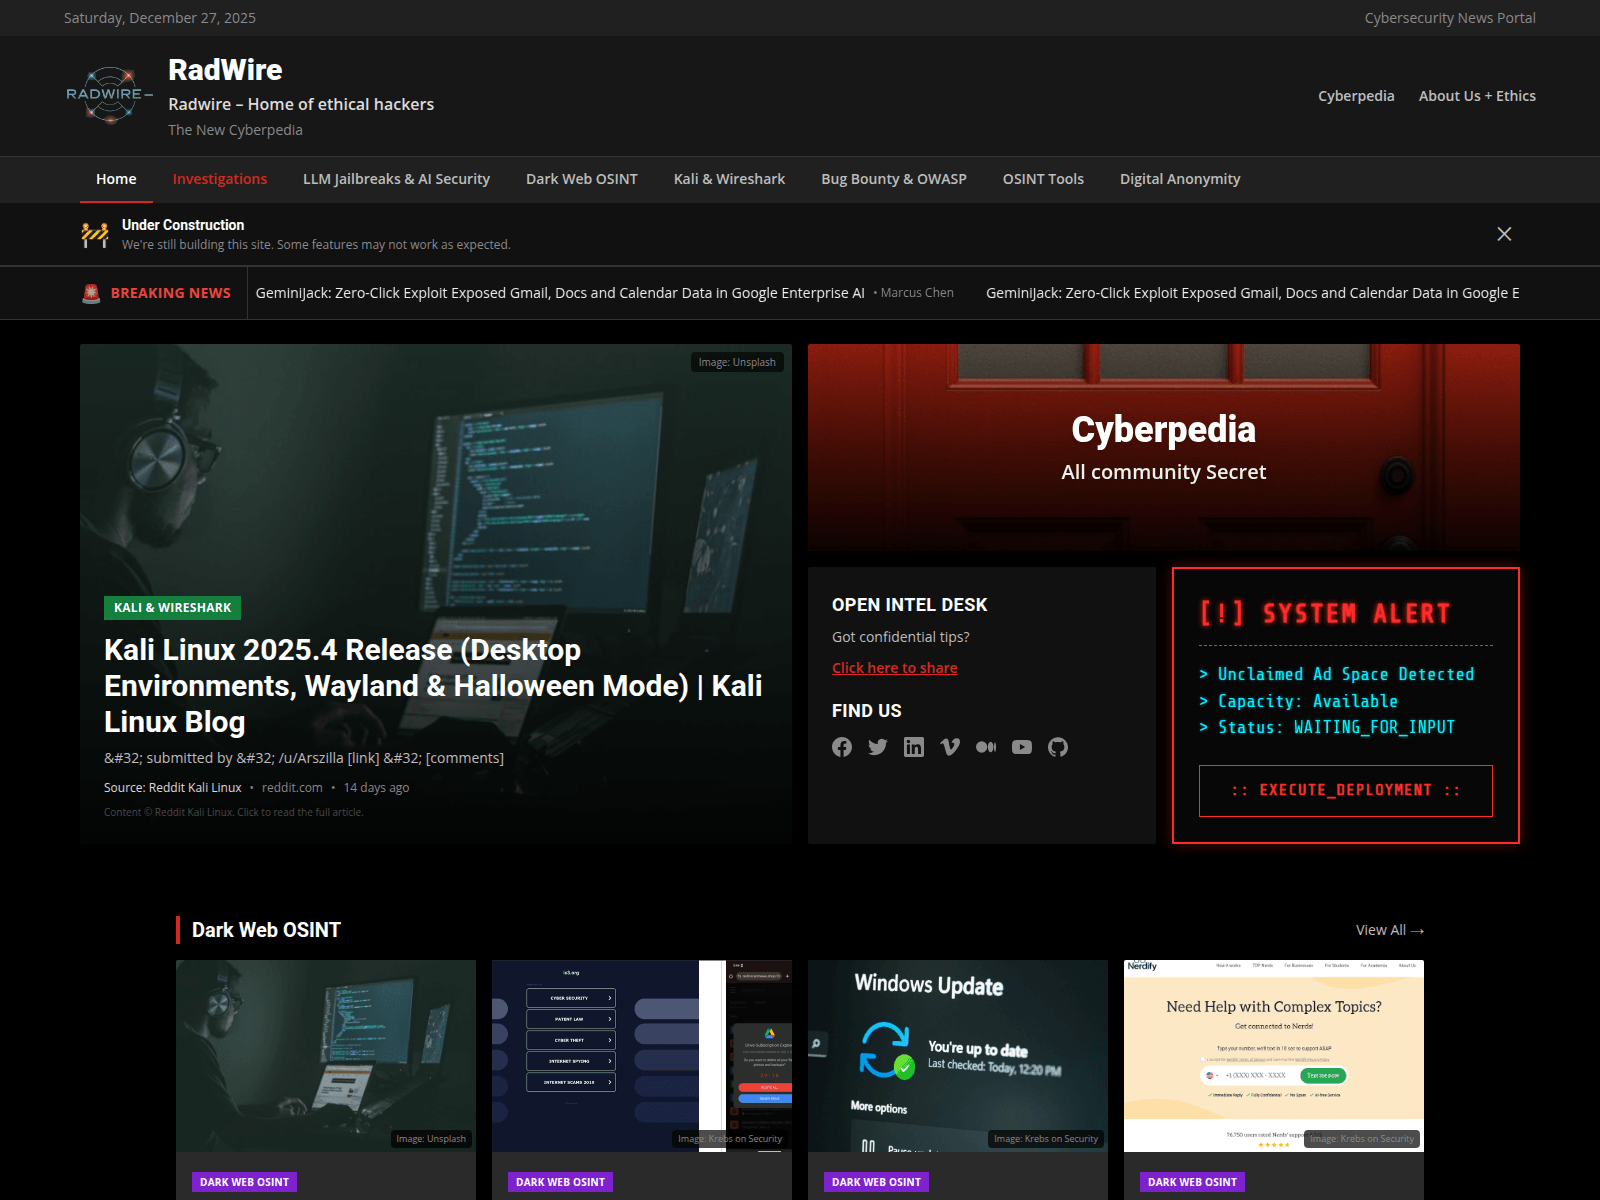Click 'Source: Reddit Kali Linux' text
The height and width of the screenshot is (1200, 1600).
click(x=173, y=788)
